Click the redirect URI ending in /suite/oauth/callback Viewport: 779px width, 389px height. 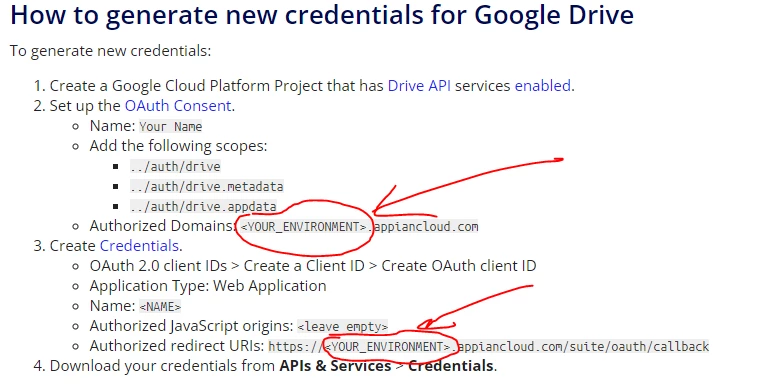click(x=489, y=346)
